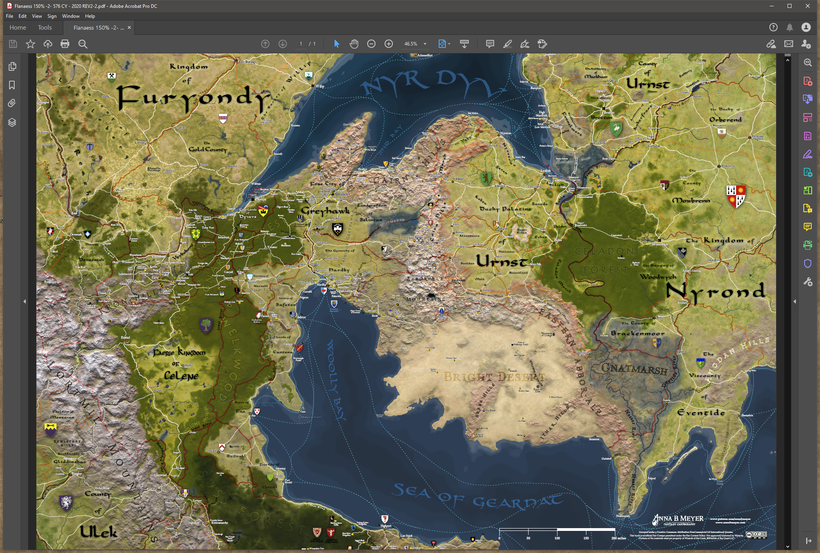This screenshot has height=553, width=820.
Task: Open the Fill & Sign tool in right pane
Action: click(x=807, y=154)
